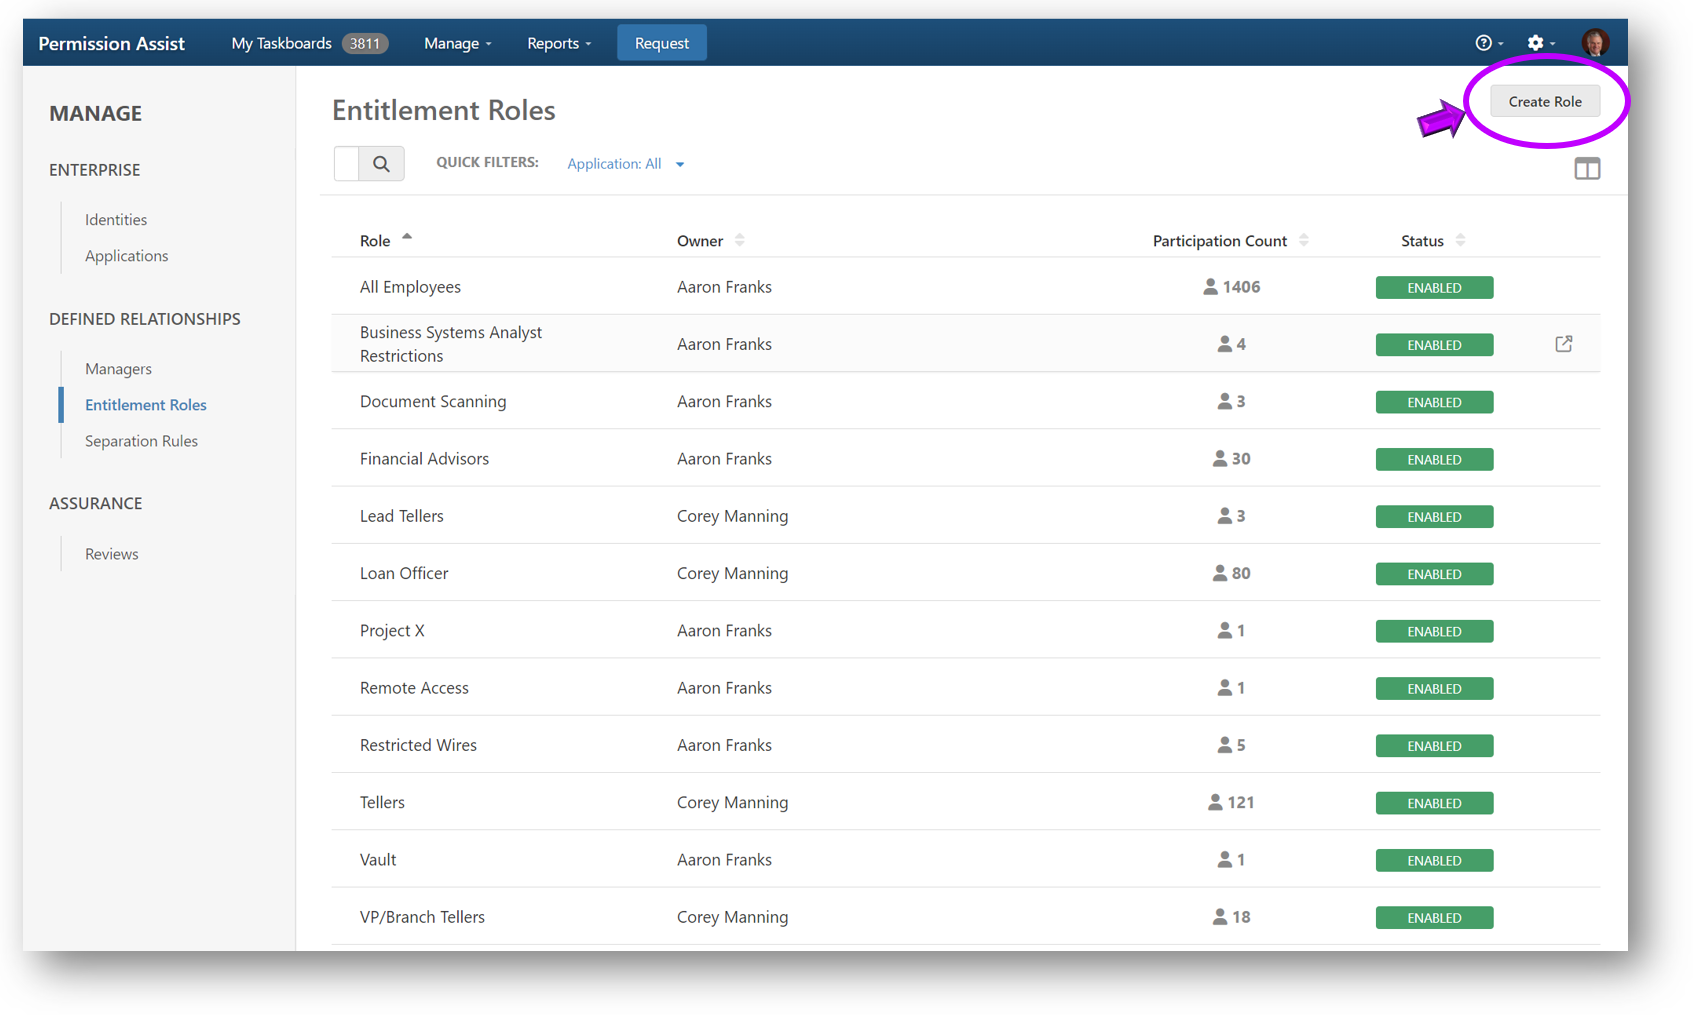Click the search input field
The image size is (1696, 1015).
(347, 164)
